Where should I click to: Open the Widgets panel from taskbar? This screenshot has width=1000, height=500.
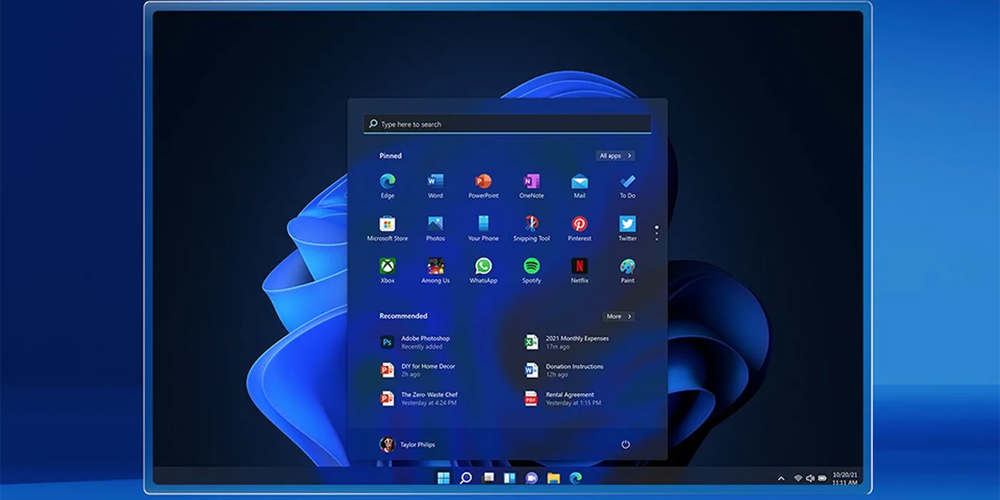click(510, 478)
